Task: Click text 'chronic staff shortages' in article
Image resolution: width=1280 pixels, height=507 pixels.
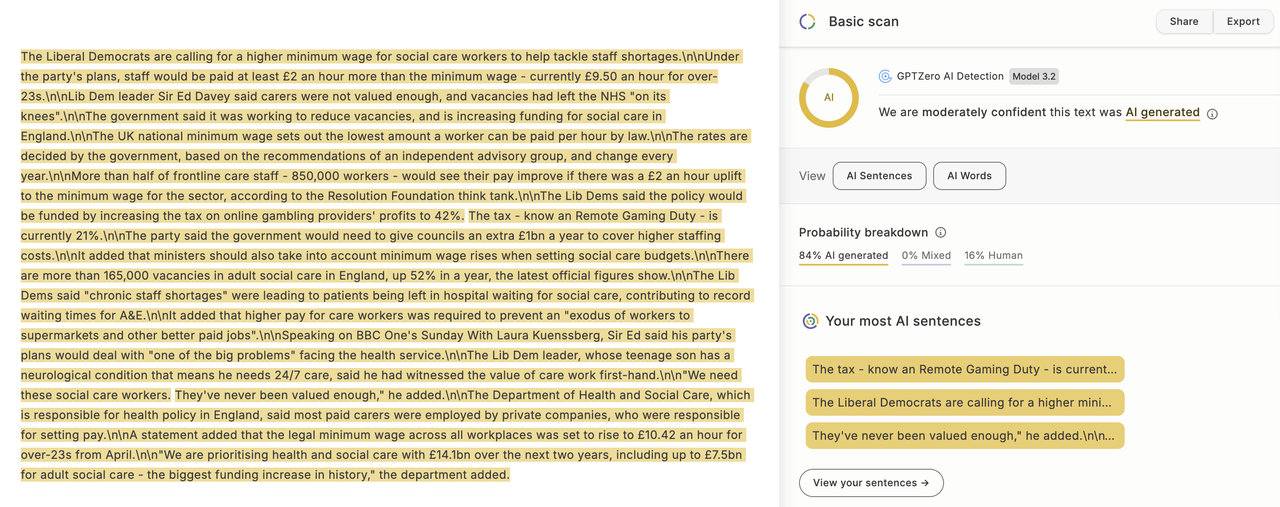Action: 155,296
